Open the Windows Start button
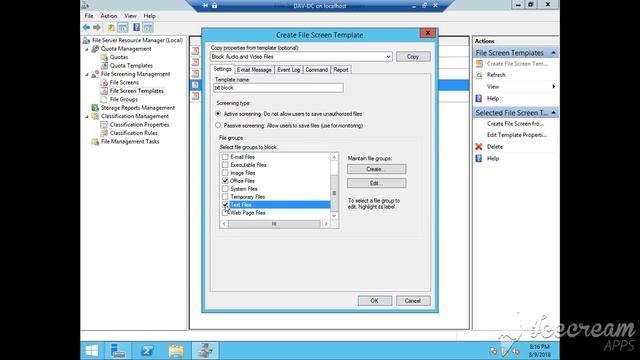Screen dimensions: 640x360 [92, 351]
